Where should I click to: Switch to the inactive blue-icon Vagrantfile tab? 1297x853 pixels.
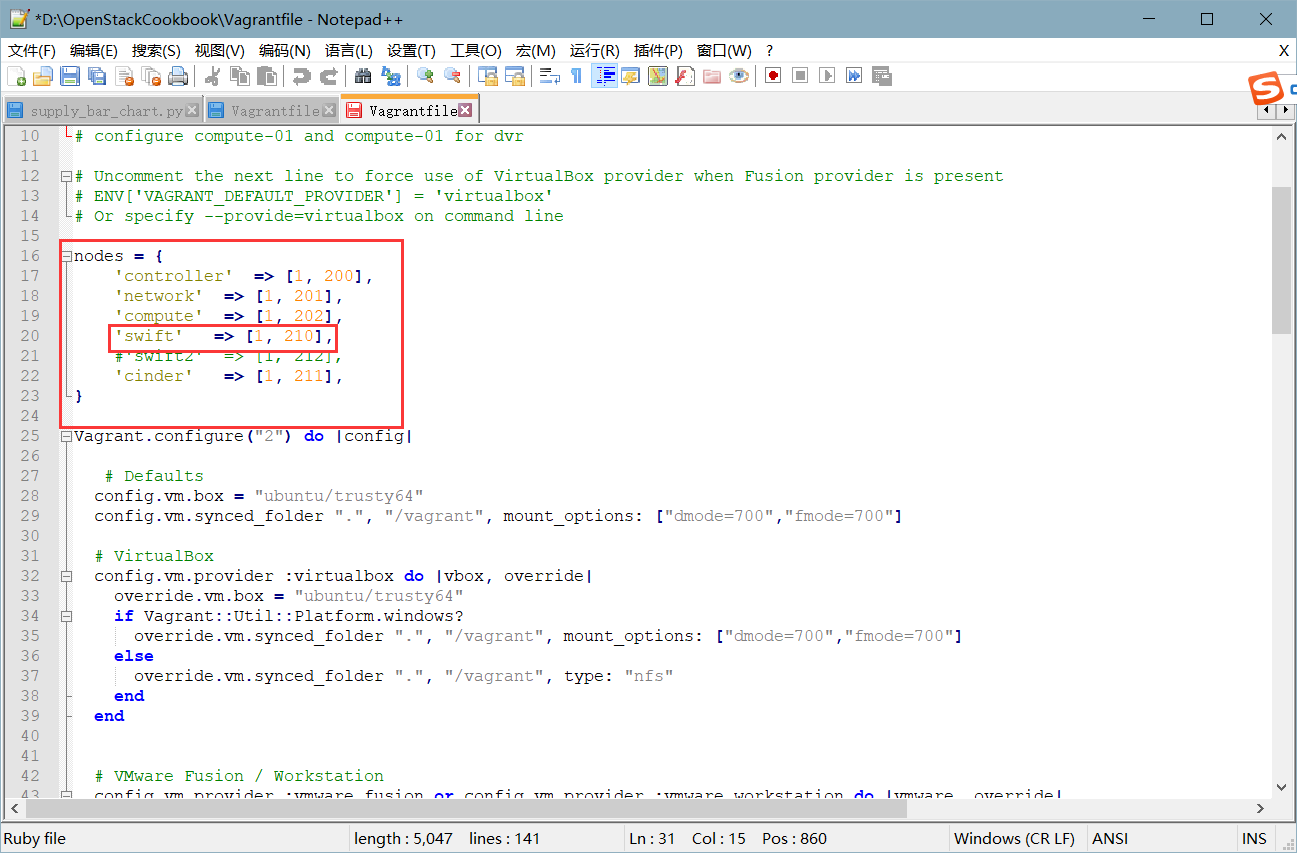(275, 111)
